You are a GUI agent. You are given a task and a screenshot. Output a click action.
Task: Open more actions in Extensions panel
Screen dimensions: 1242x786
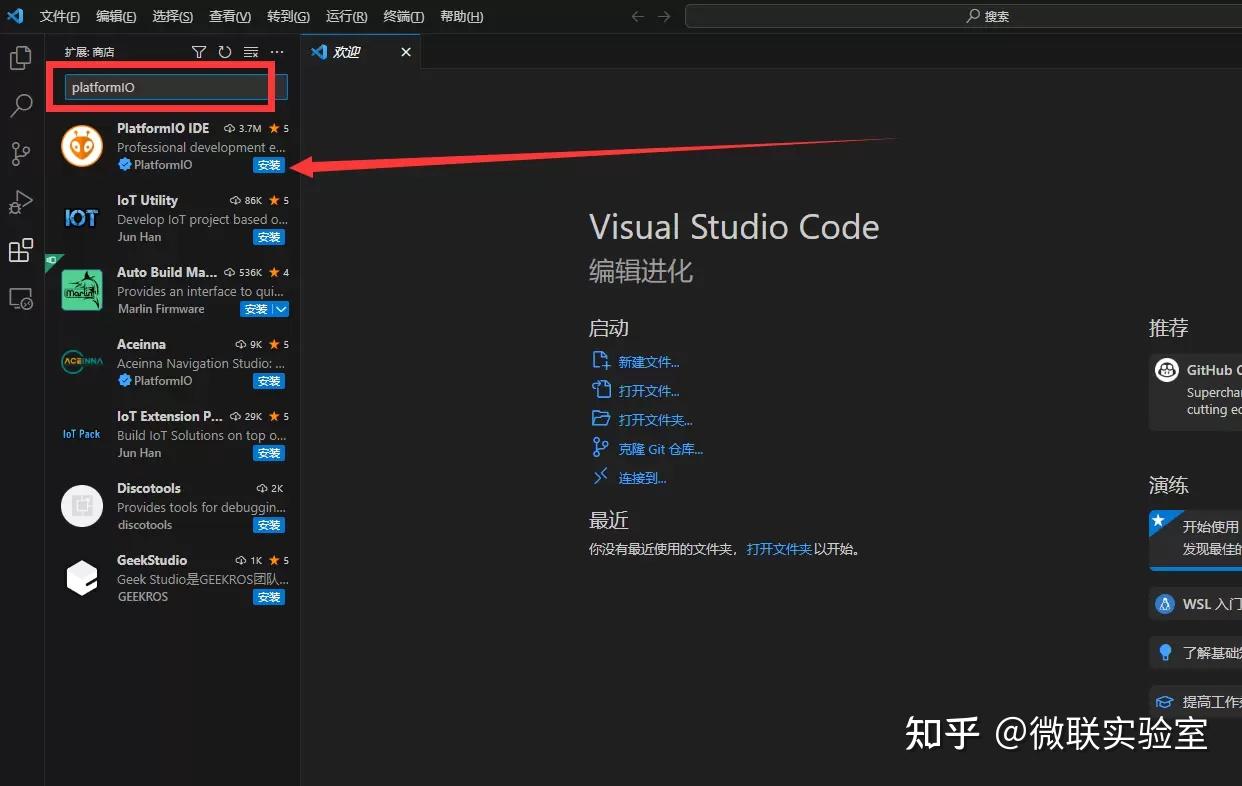tap(277, 51)
